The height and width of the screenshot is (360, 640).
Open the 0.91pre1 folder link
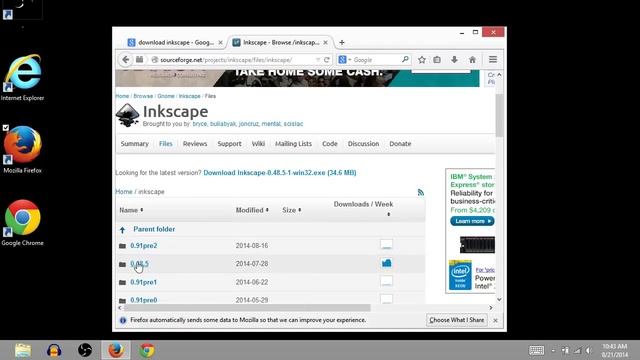point(143,282)
